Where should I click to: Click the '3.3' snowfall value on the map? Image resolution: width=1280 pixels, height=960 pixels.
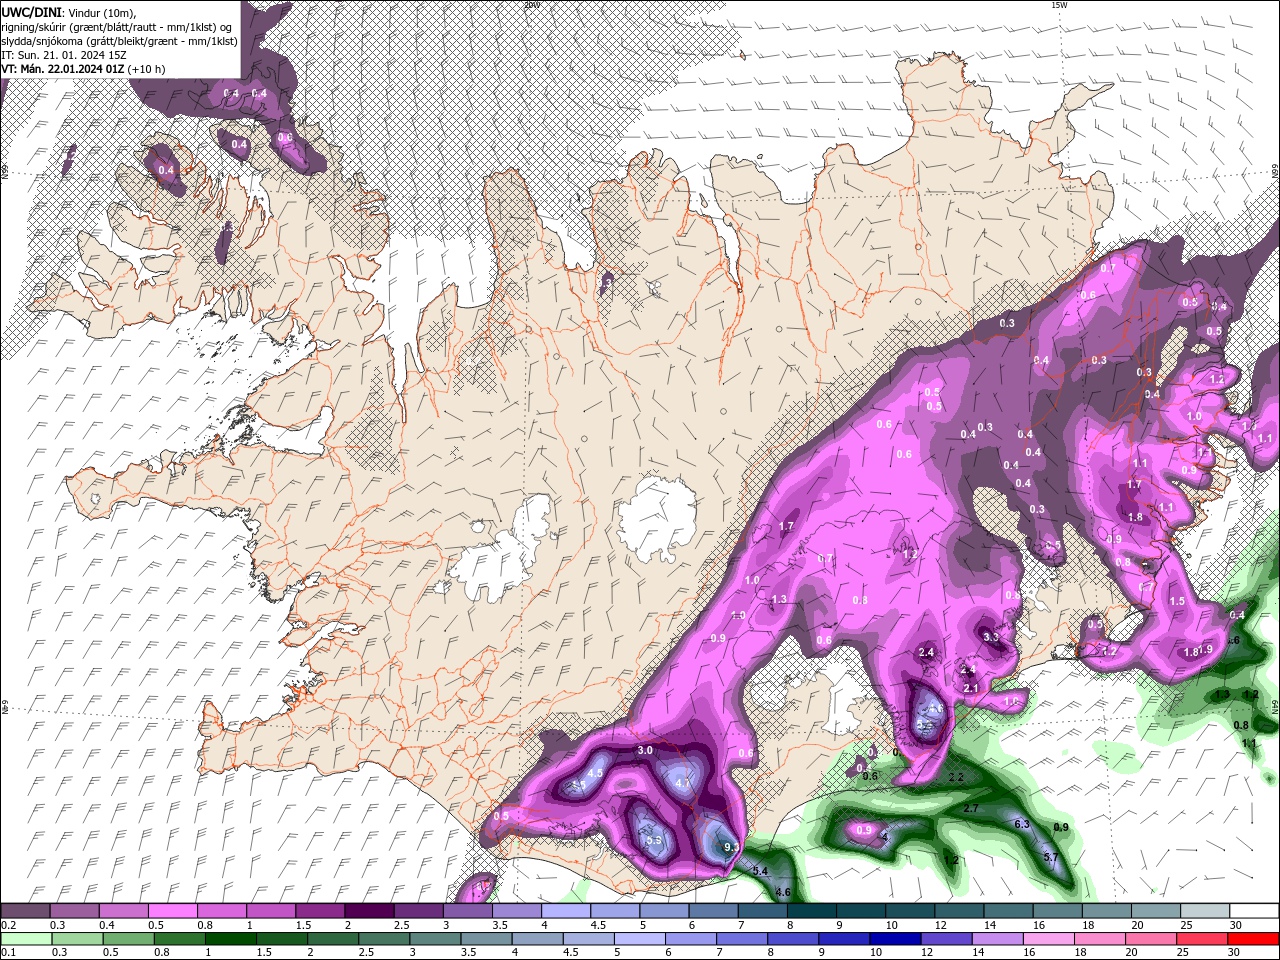click(x=991, y=637)
